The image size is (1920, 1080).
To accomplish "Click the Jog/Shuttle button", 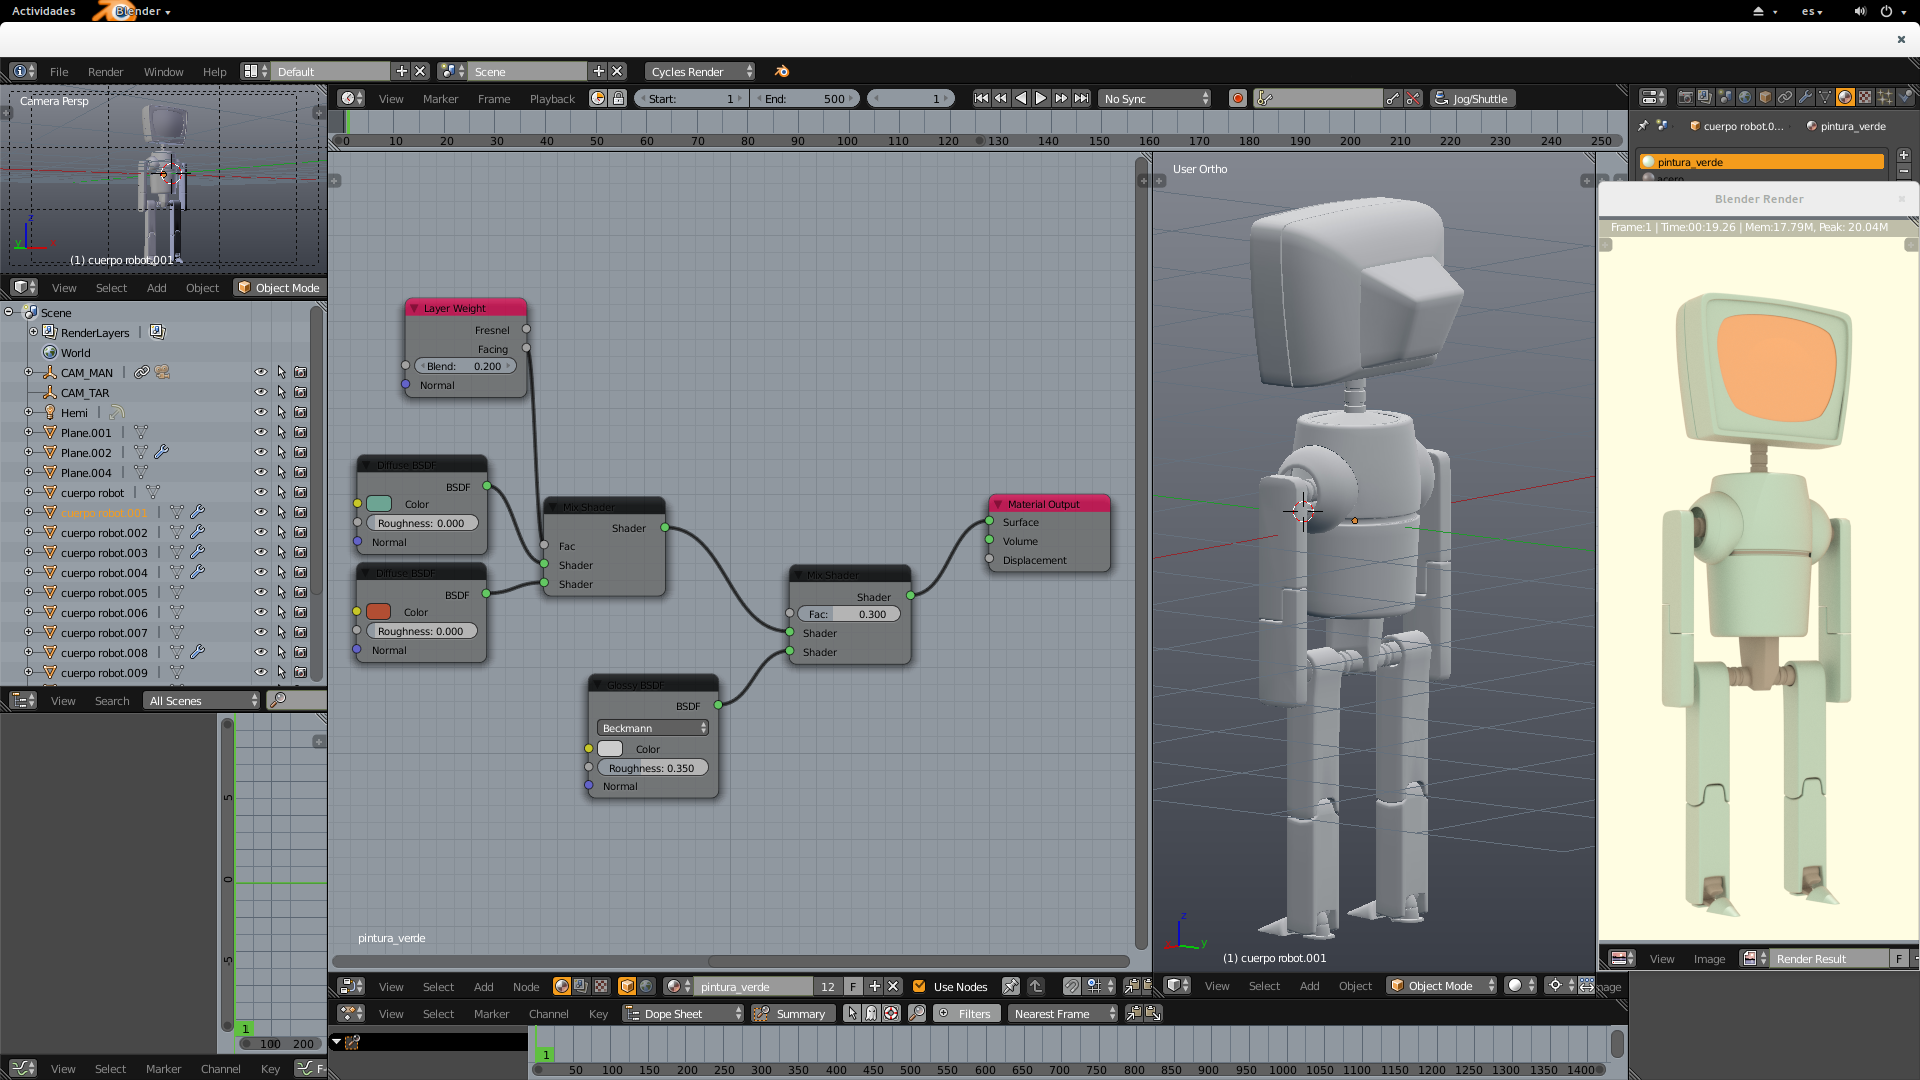I will pos(1472,98).
